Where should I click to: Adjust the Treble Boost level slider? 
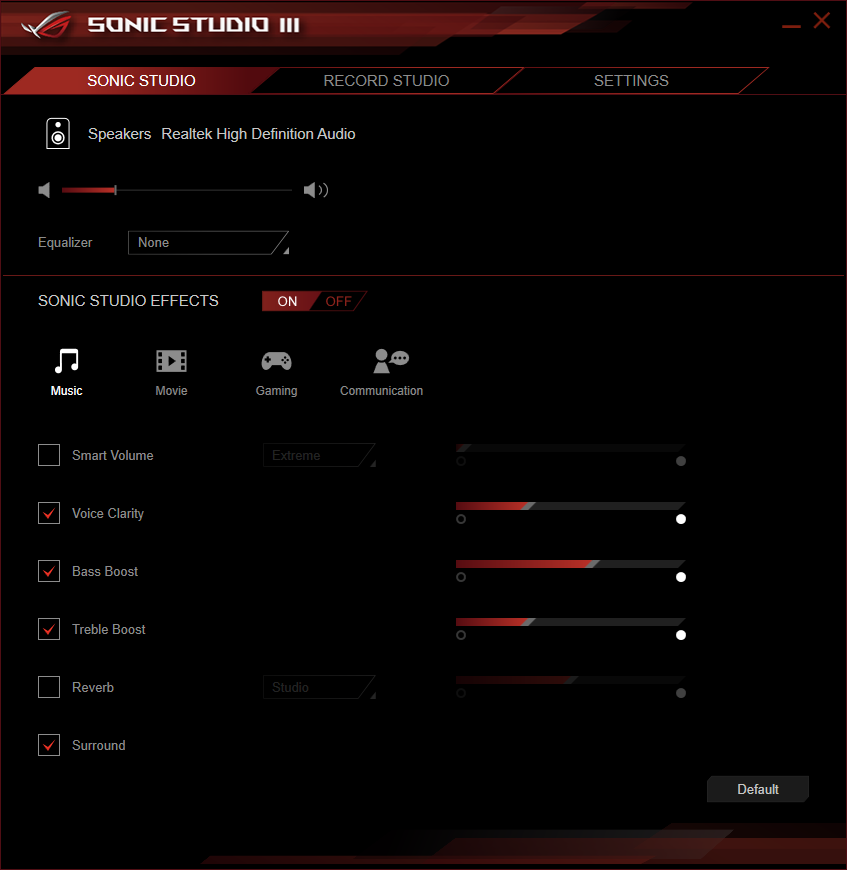[x=570, y=622]
